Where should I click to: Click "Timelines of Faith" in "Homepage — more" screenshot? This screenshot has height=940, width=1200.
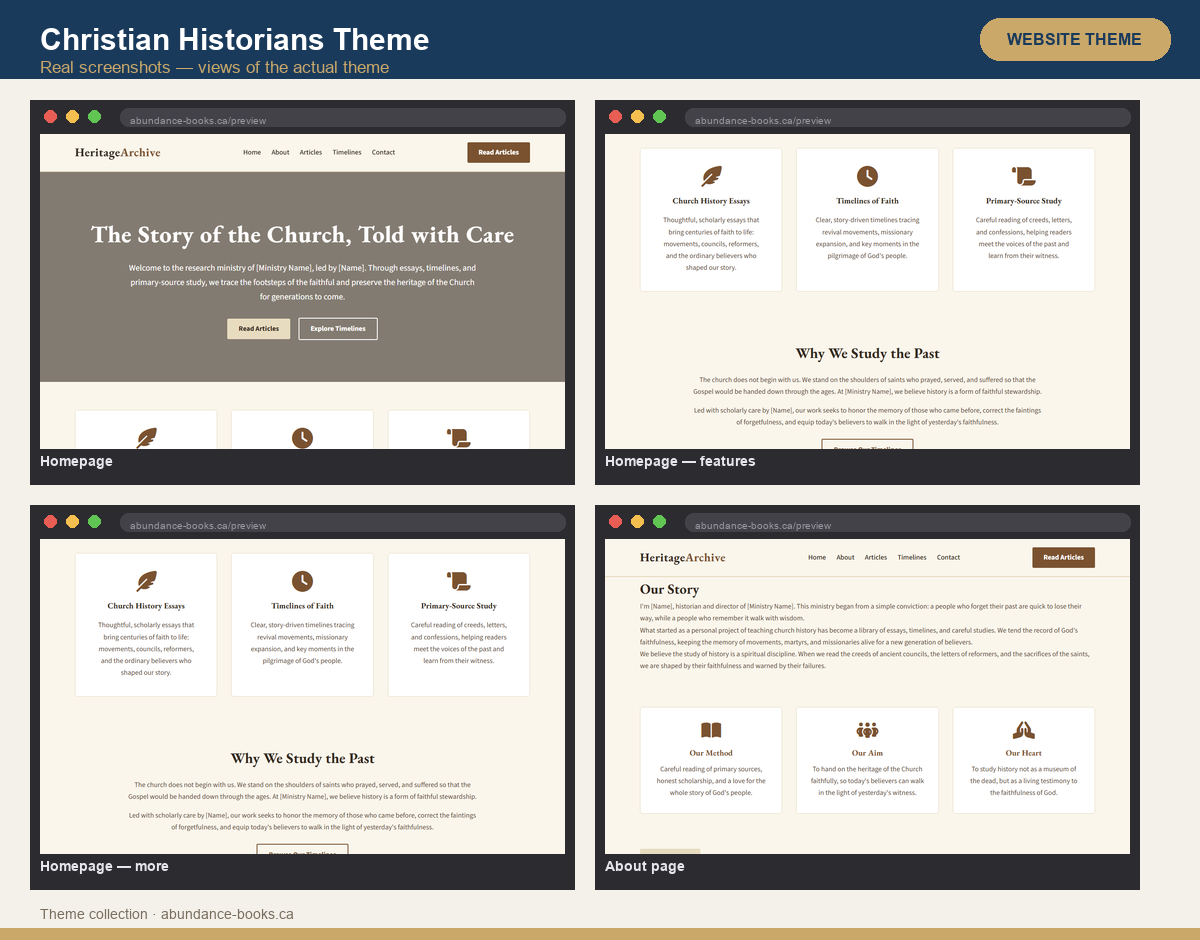click(302, 606)
